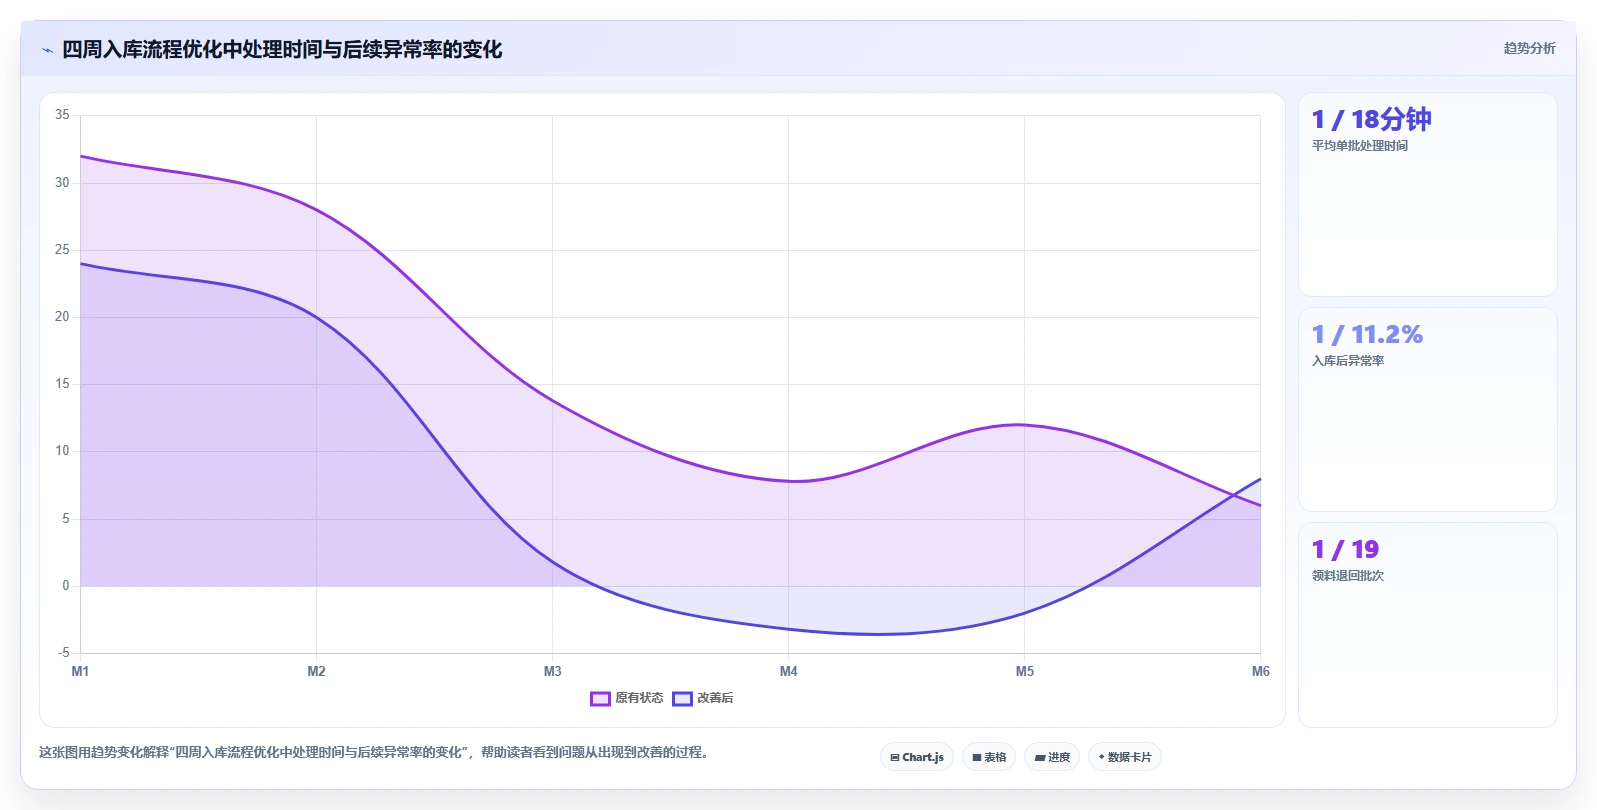Click the M2 x-axis label

pyautogui.click(x=316, y=671)
